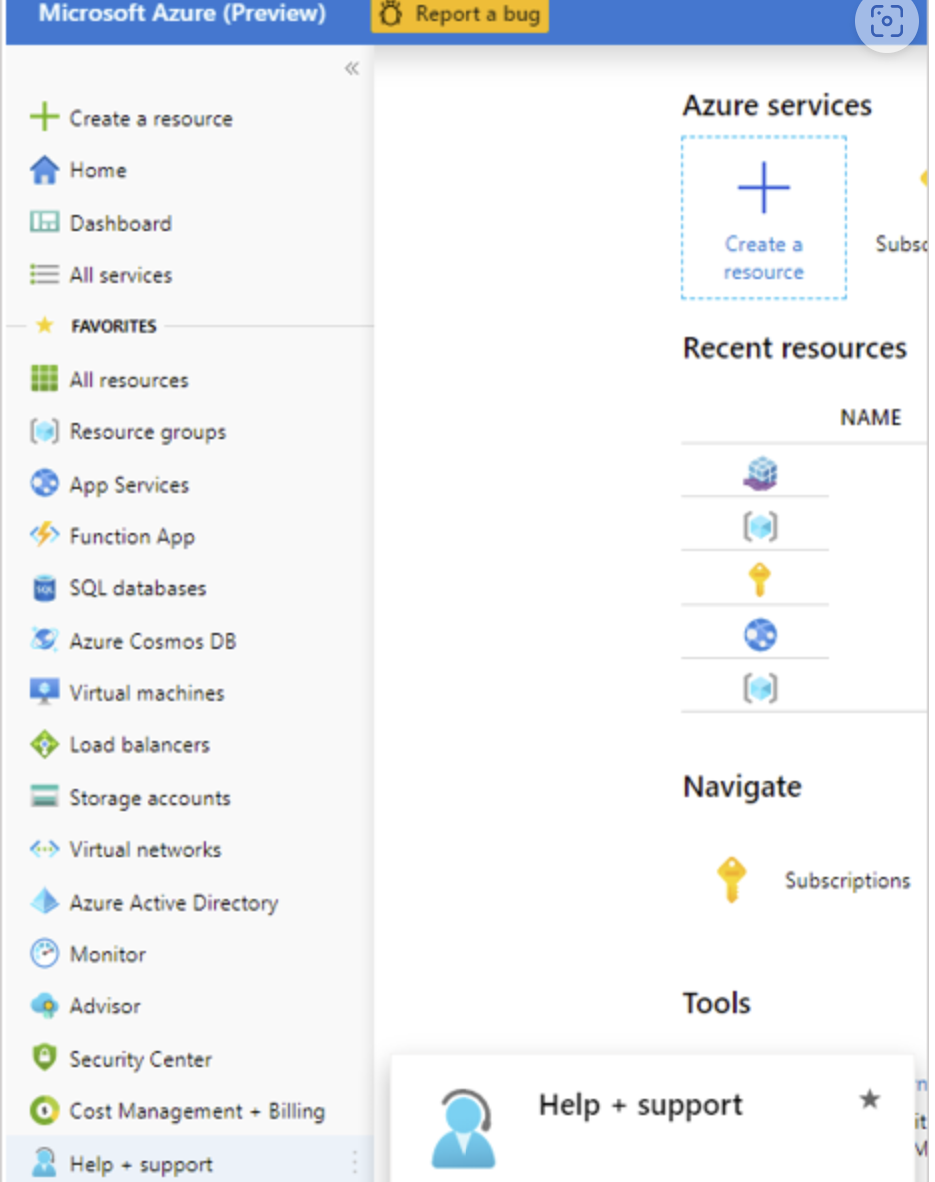Open the Azure Active Directory link
935x1182 pixels.
pyautogui.click(x=174, y=902)
